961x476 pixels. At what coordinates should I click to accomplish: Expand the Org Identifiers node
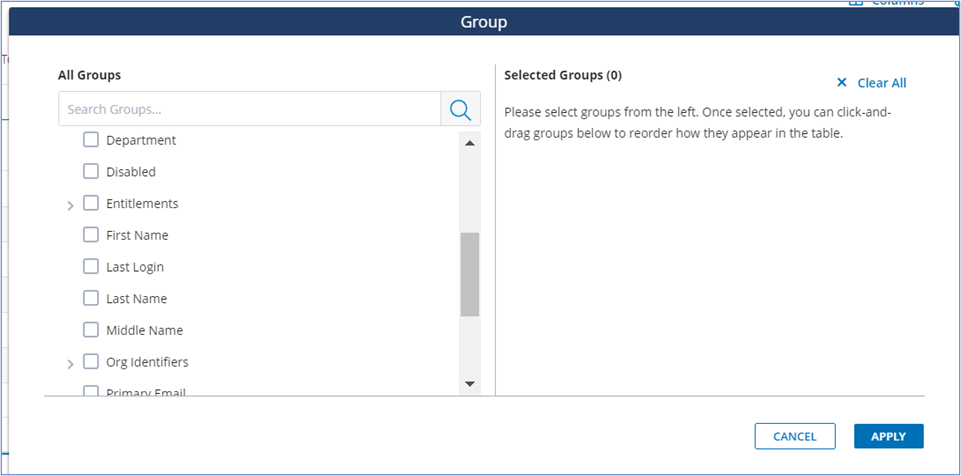coord(70,363)
